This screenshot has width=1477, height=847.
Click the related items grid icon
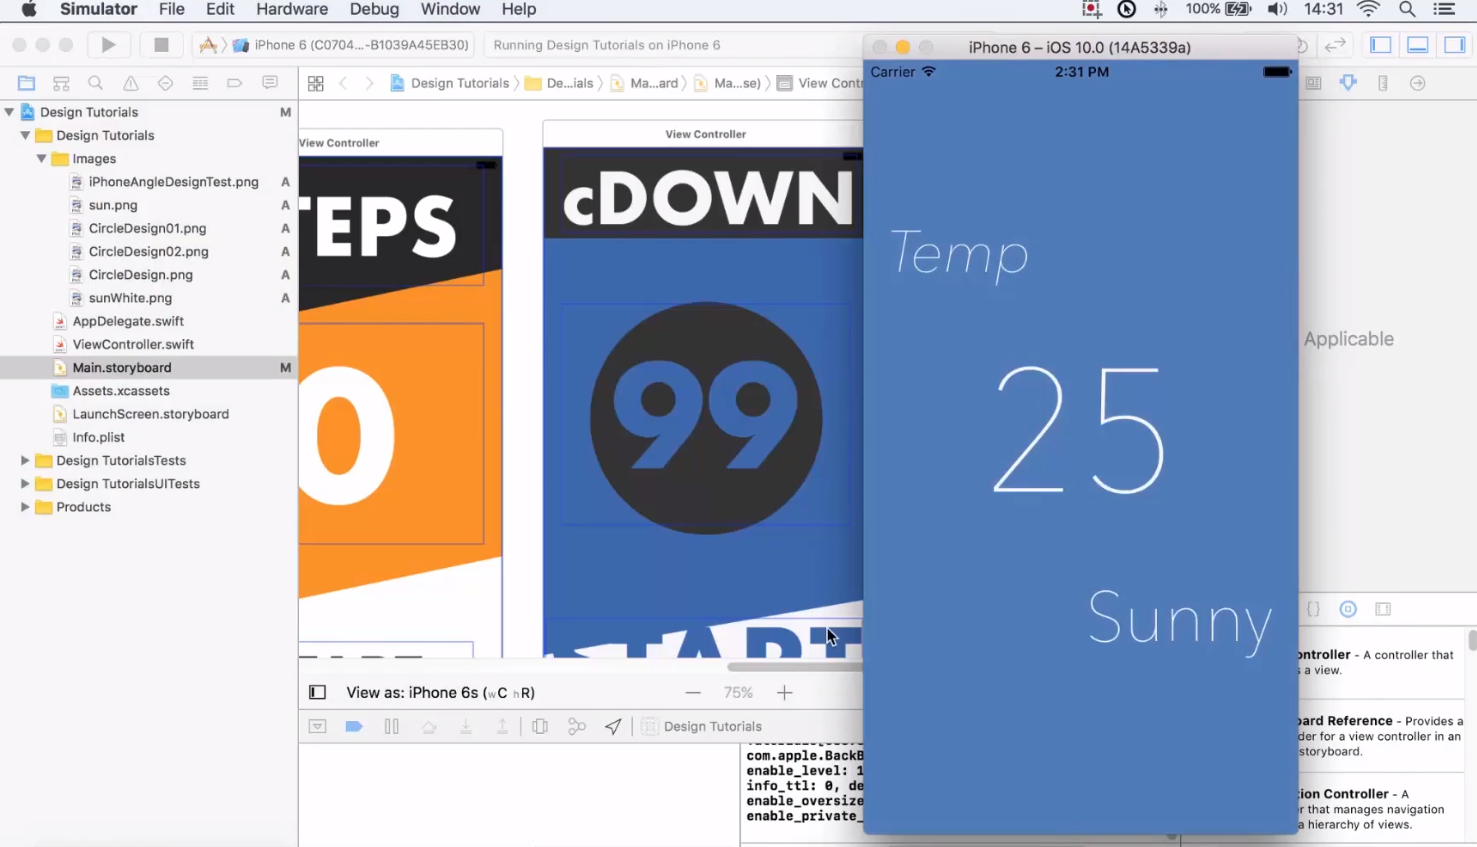316,84
